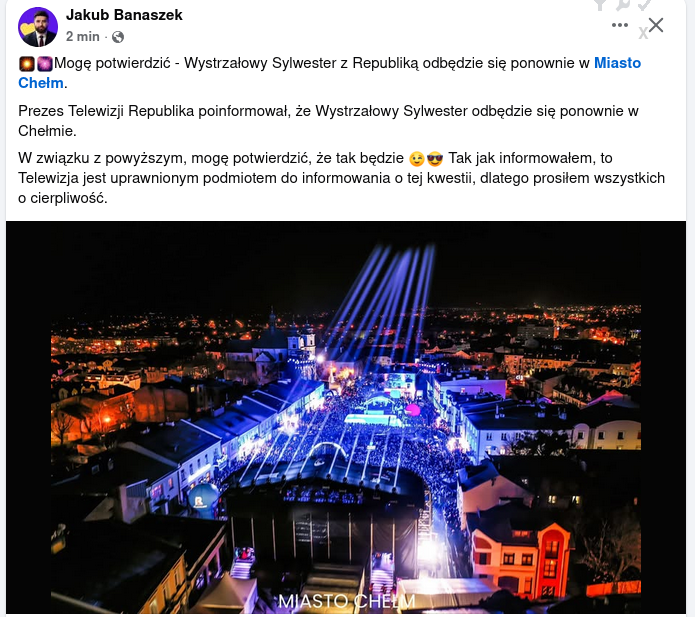Screen dimensions: 695x617
Task: Open Jakub Banaszek's profile picture
Action: 38,27
